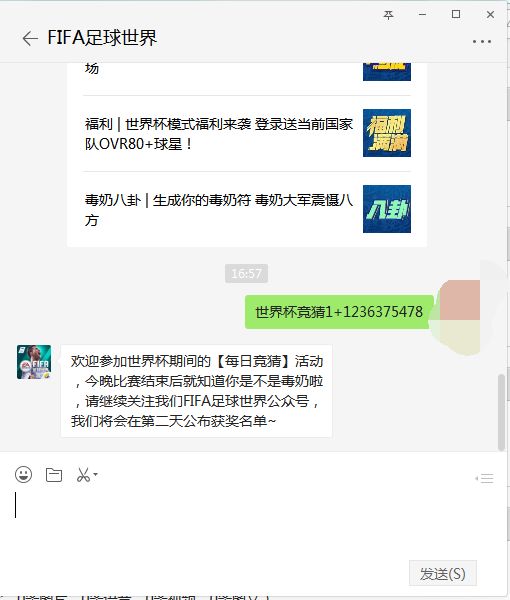Screen dimensions: 510x600
Task: Expand the dropdown arrow beside the scissors
Action: (x=95, y=474)
